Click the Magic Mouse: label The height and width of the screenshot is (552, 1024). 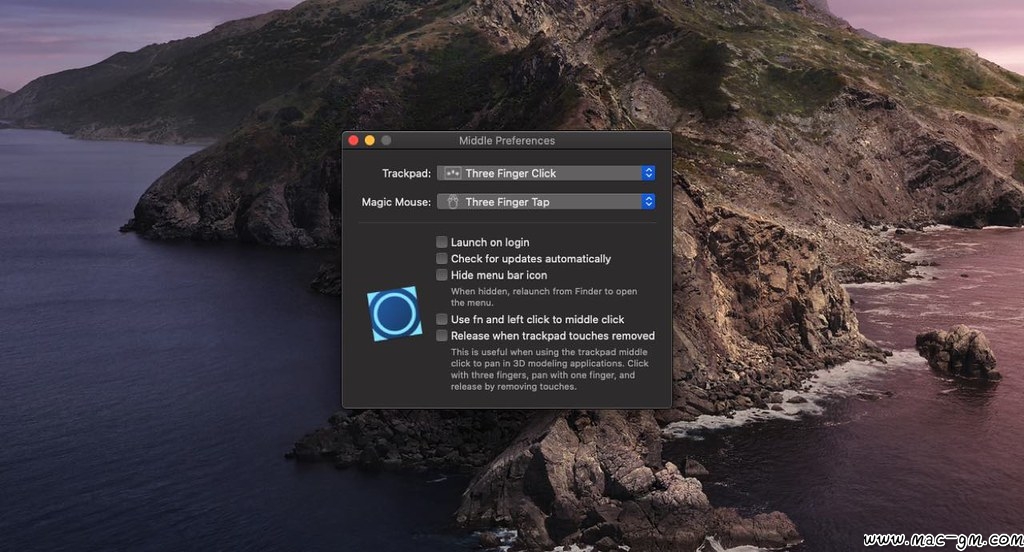pyautogui.click(x=396, y=202)
